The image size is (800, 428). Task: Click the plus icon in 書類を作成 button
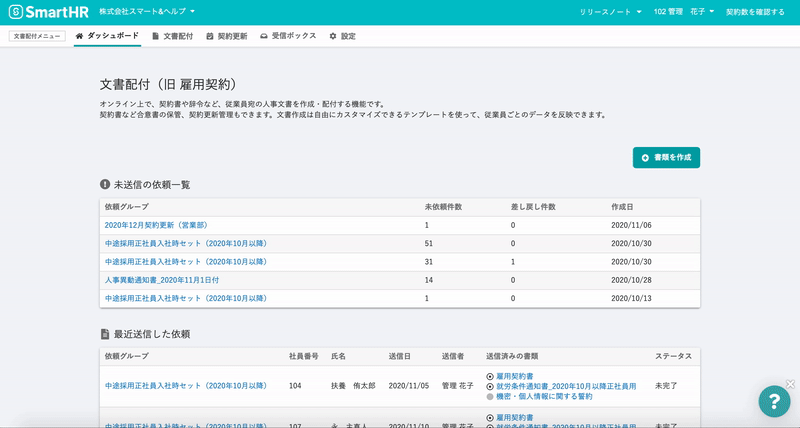645,158
